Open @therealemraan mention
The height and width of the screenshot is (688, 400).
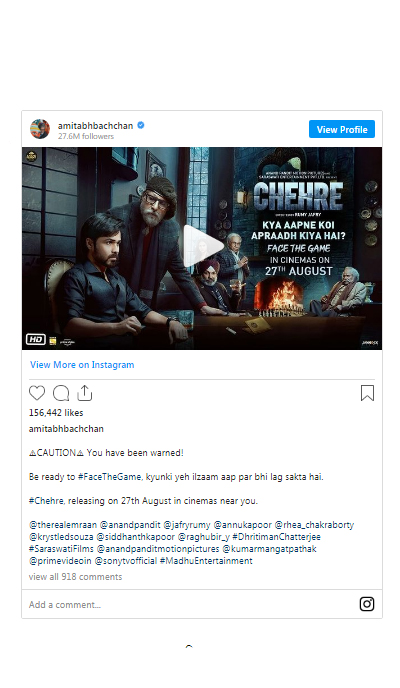pos(63,525)
